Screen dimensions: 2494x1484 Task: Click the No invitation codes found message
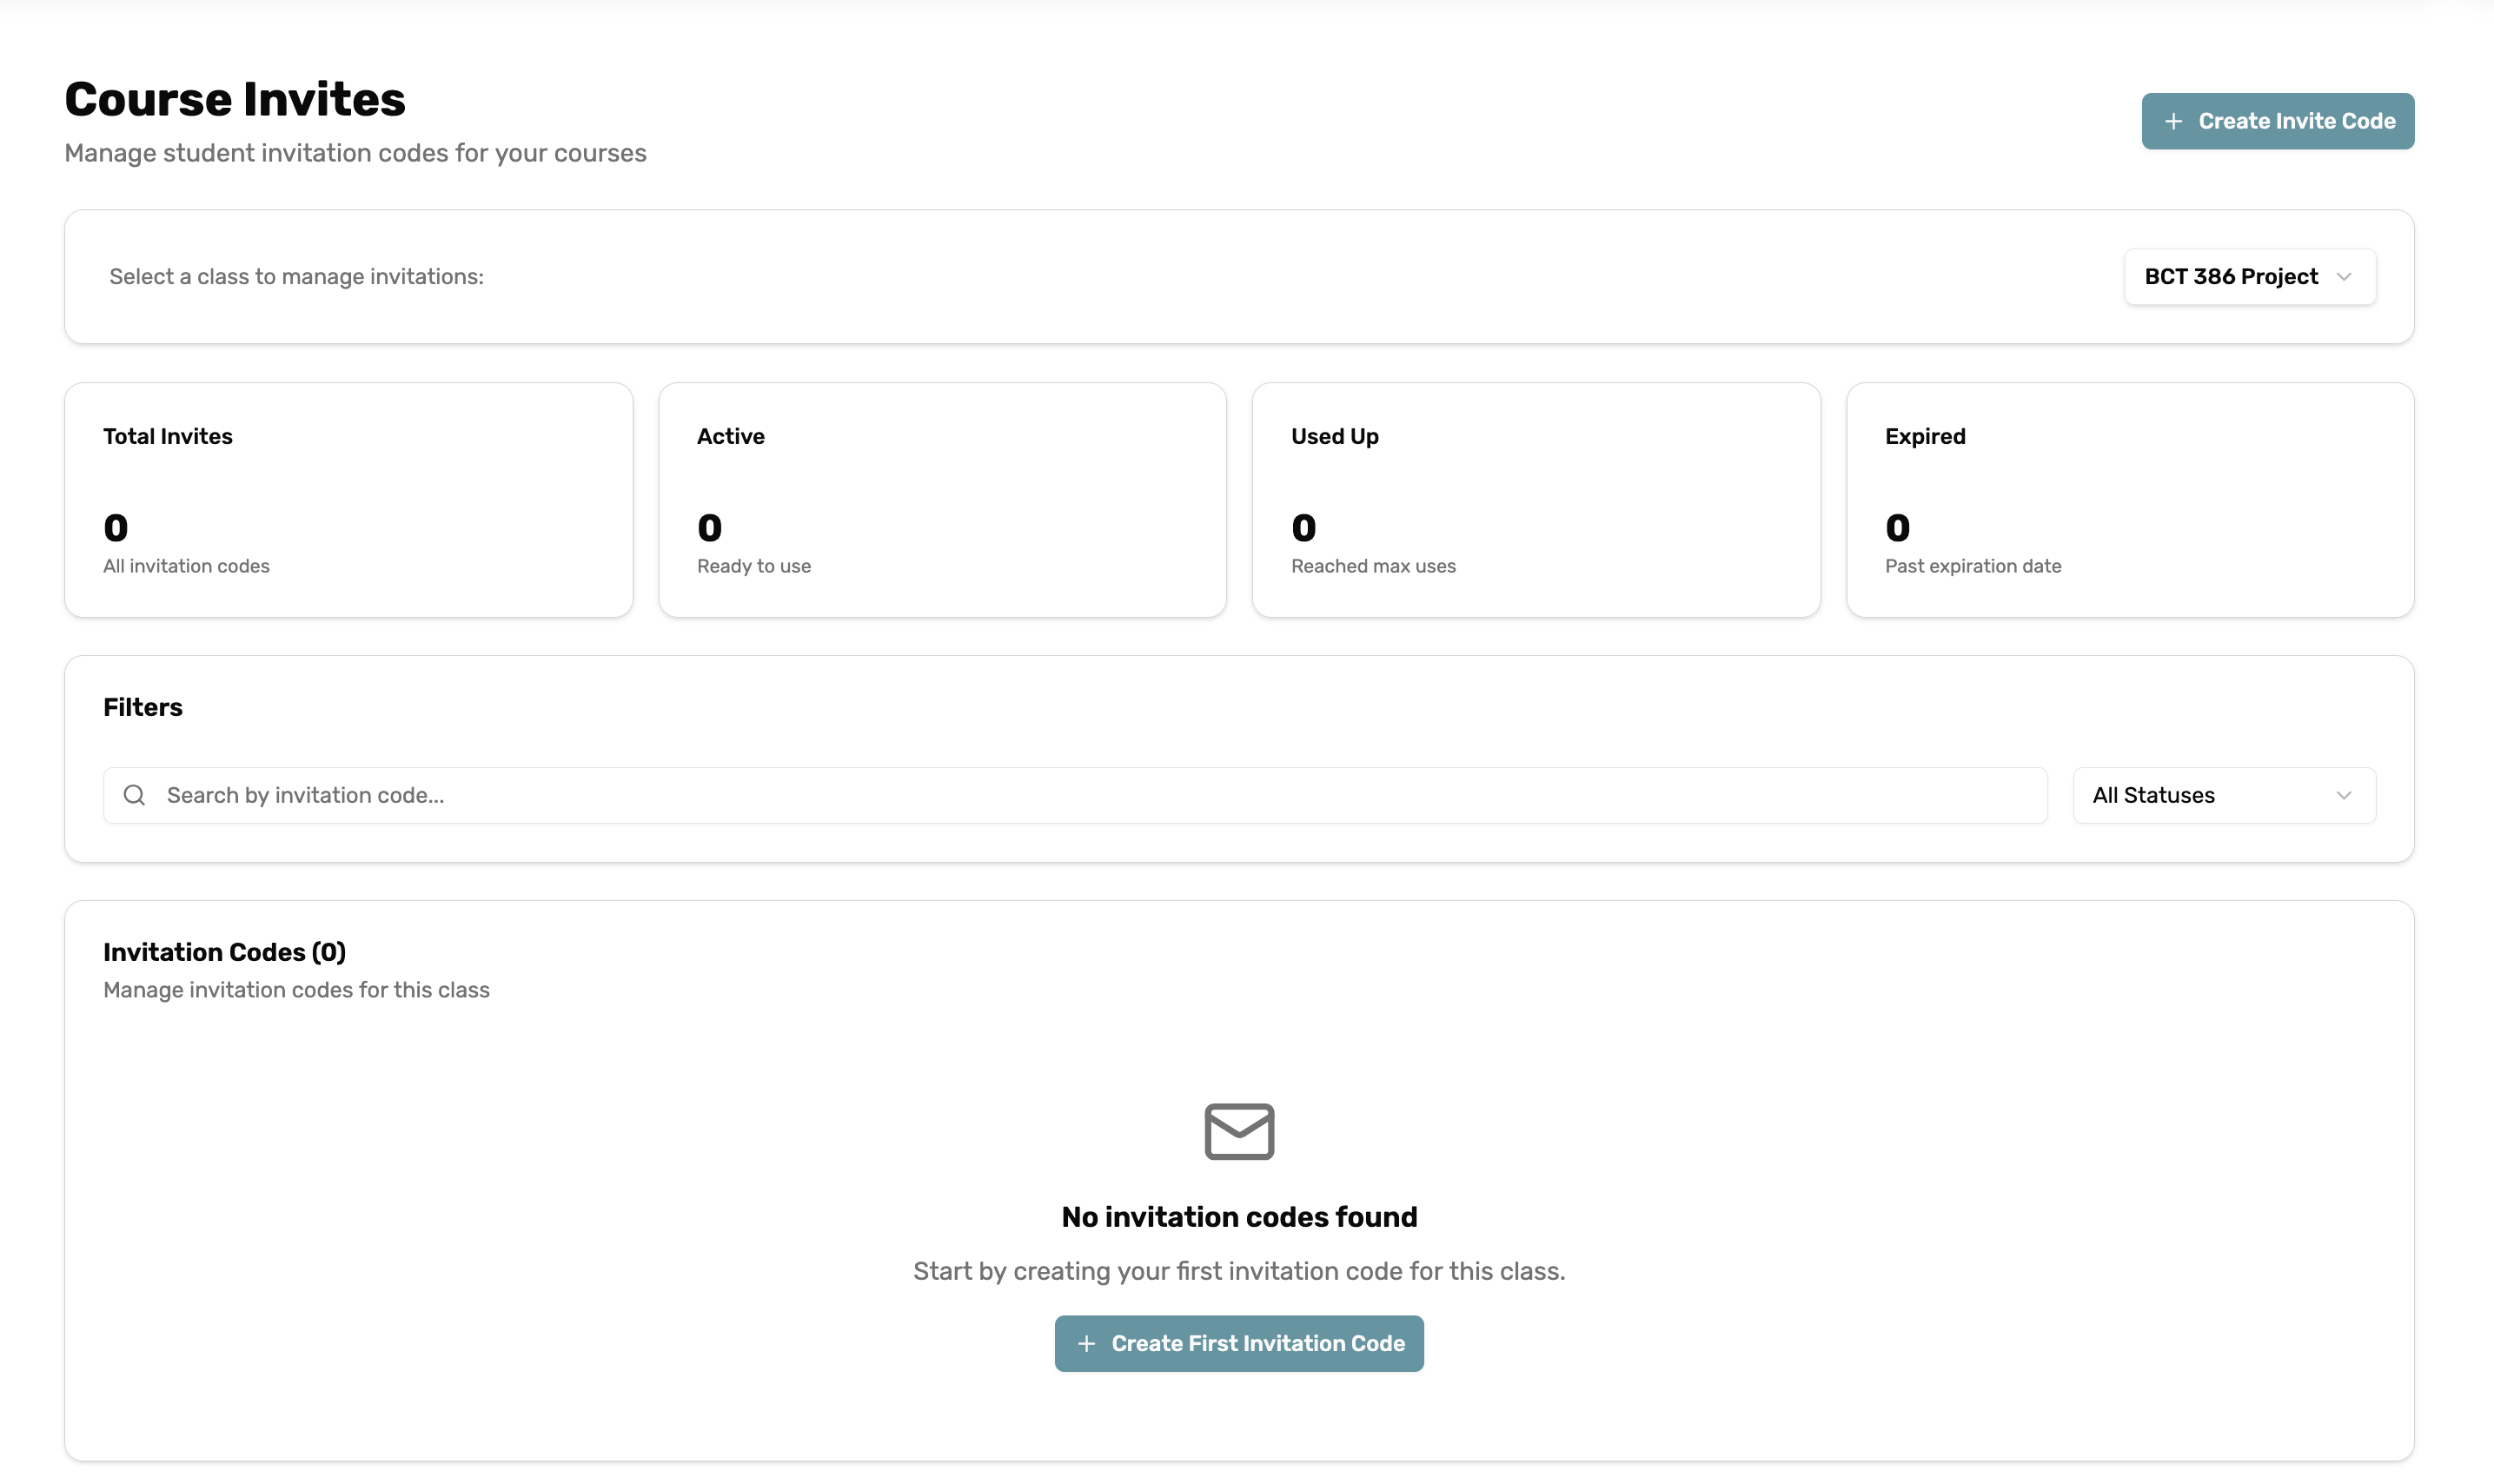tap(1239, 1216)
